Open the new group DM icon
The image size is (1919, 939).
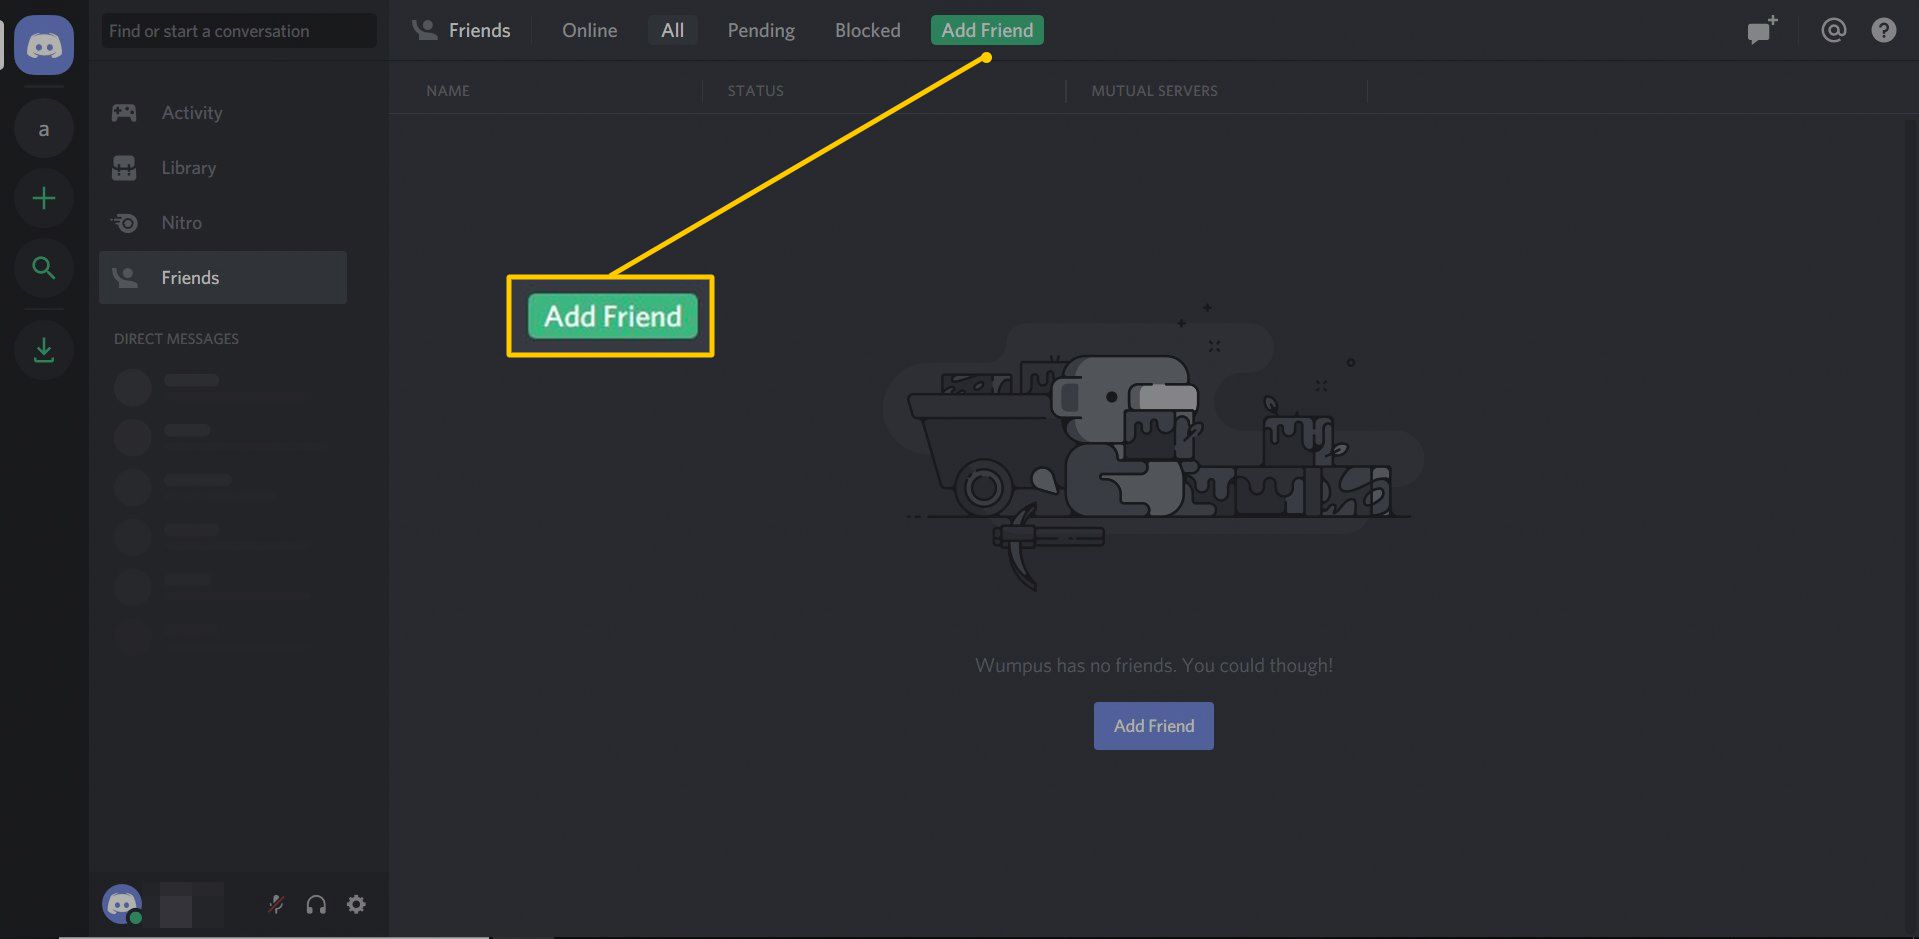[x=1762, y=30]
